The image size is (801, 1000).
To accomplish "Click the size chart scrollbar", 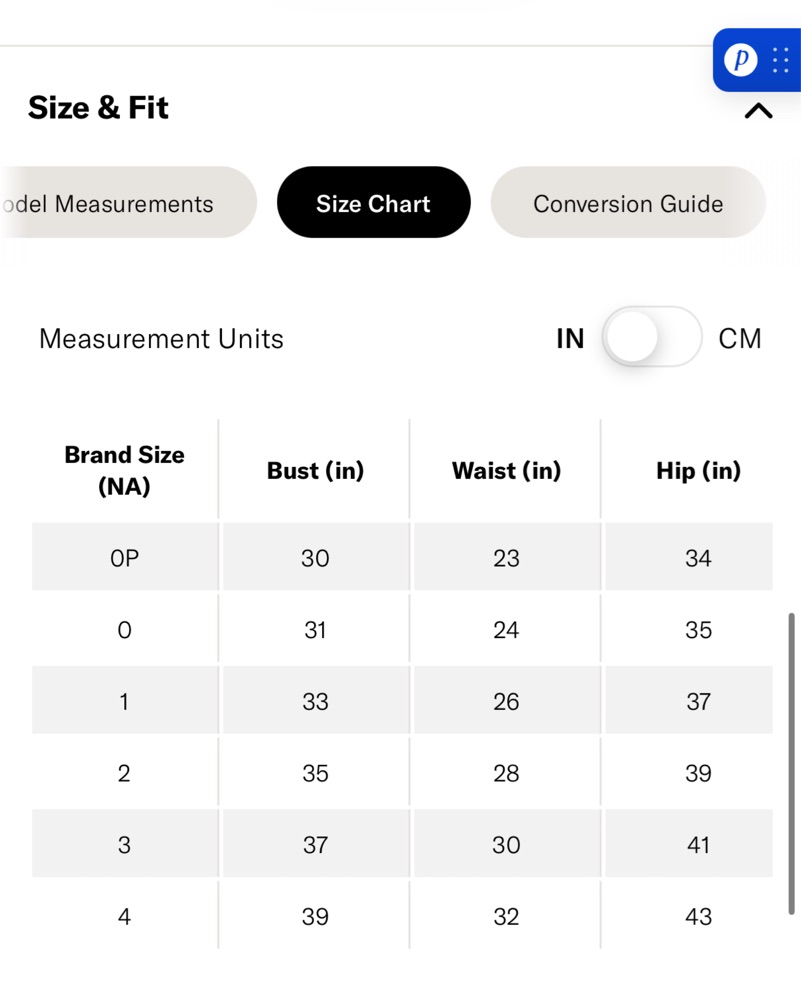I will tap(791, 763).
